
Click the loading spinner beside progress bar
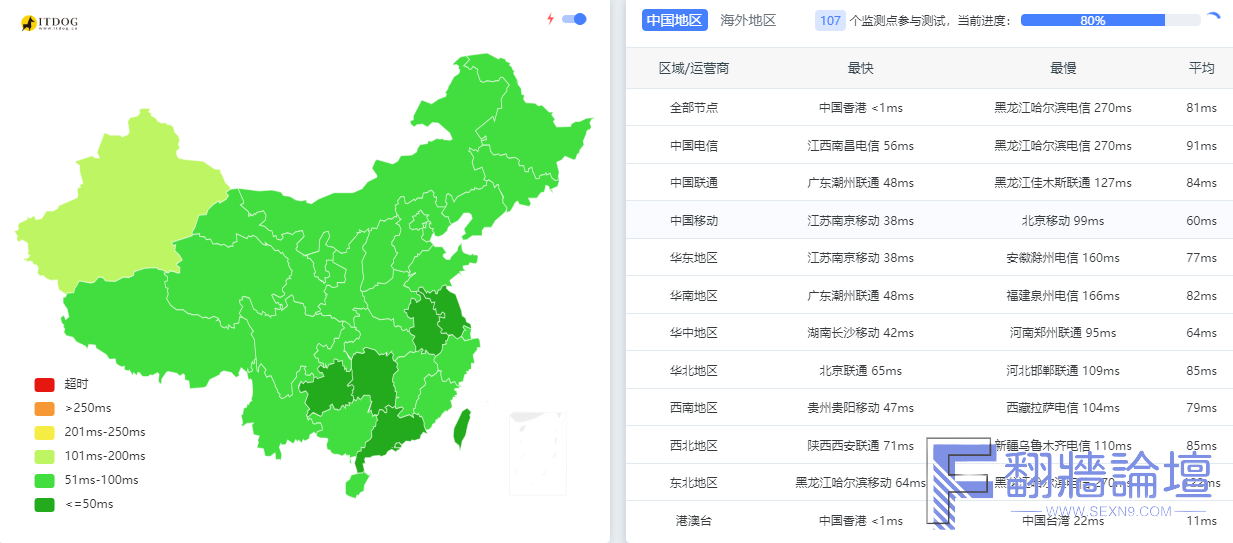pyautogui.click(x=1213, y=20)
